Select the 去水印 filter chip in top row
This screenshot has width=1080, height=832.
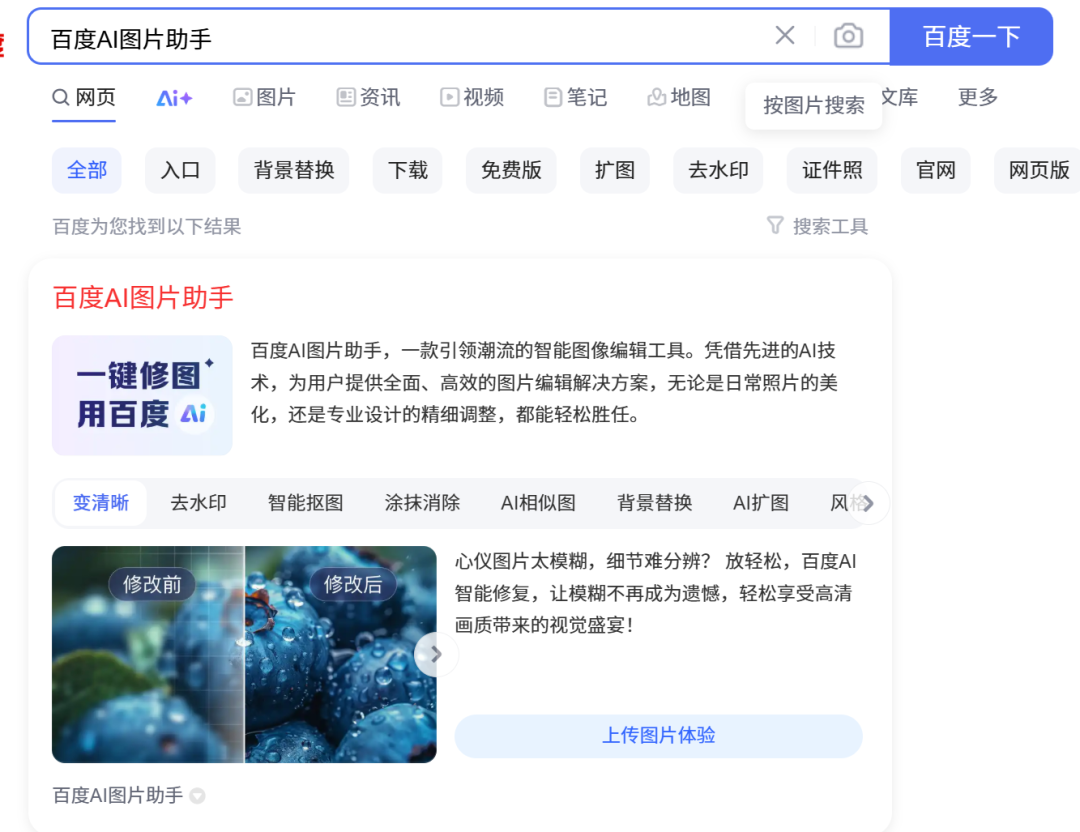click(x=718, y=170)
